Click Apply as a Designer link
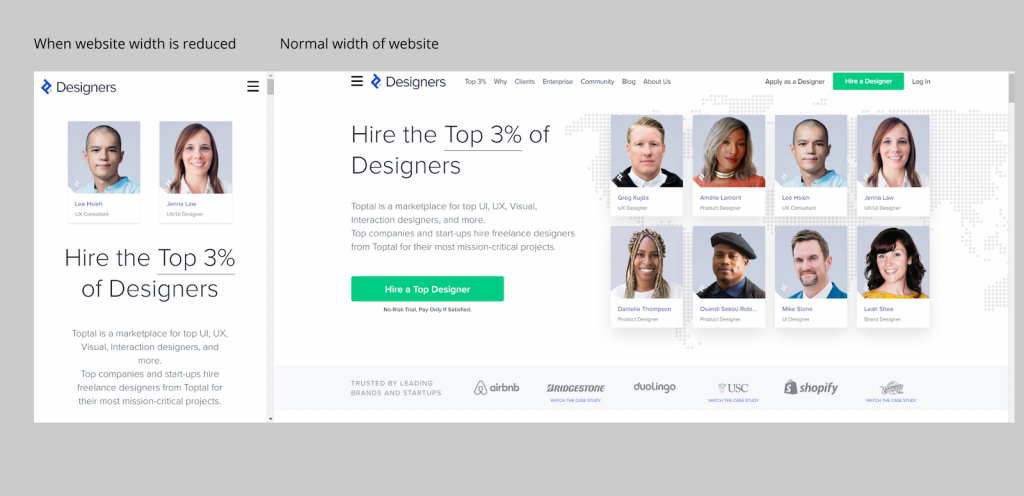This screenshot has height=496, width=1024. [x=795, y=82]
